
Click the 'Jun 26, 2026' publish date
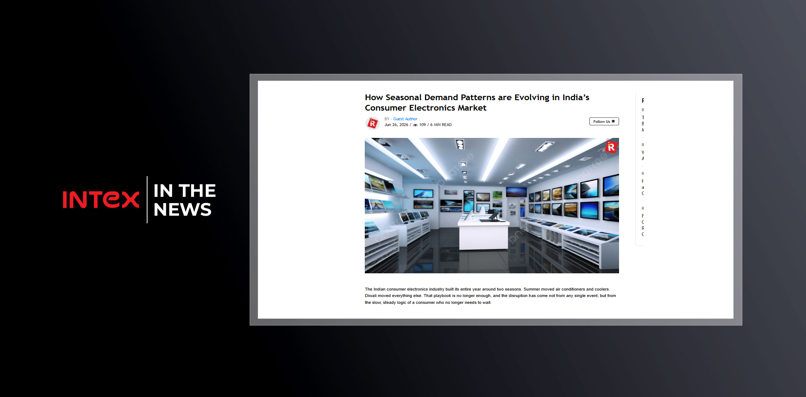[396, 124]
